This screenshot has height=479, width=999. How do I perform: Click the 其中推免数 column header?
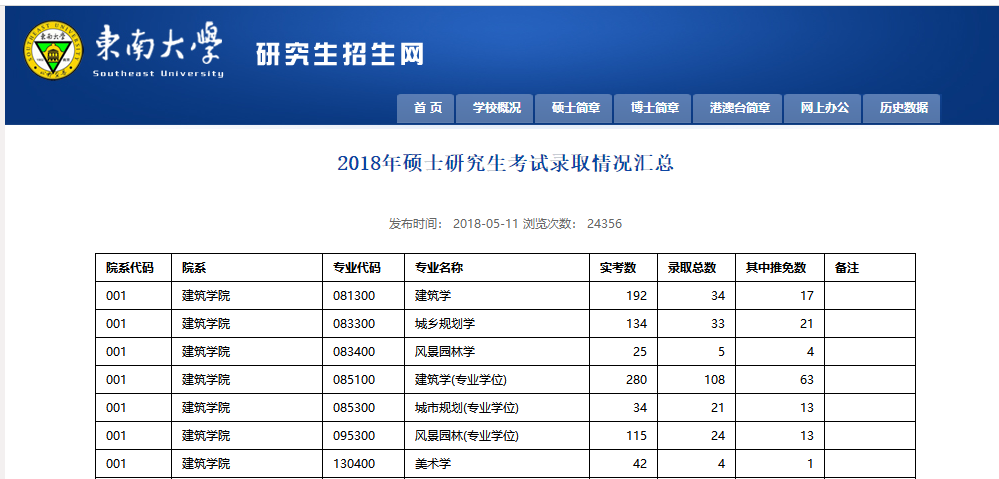point(776,268)
